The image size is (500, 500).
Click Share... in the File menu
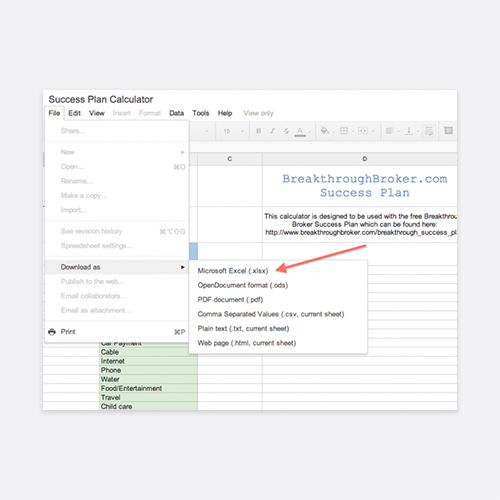(x=117, y=131)
